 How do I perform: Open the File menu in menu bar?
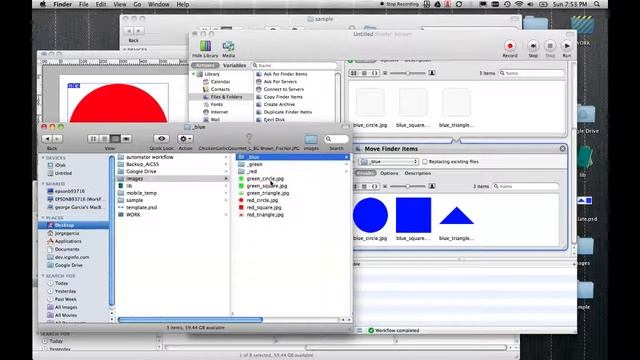point(83,4)
